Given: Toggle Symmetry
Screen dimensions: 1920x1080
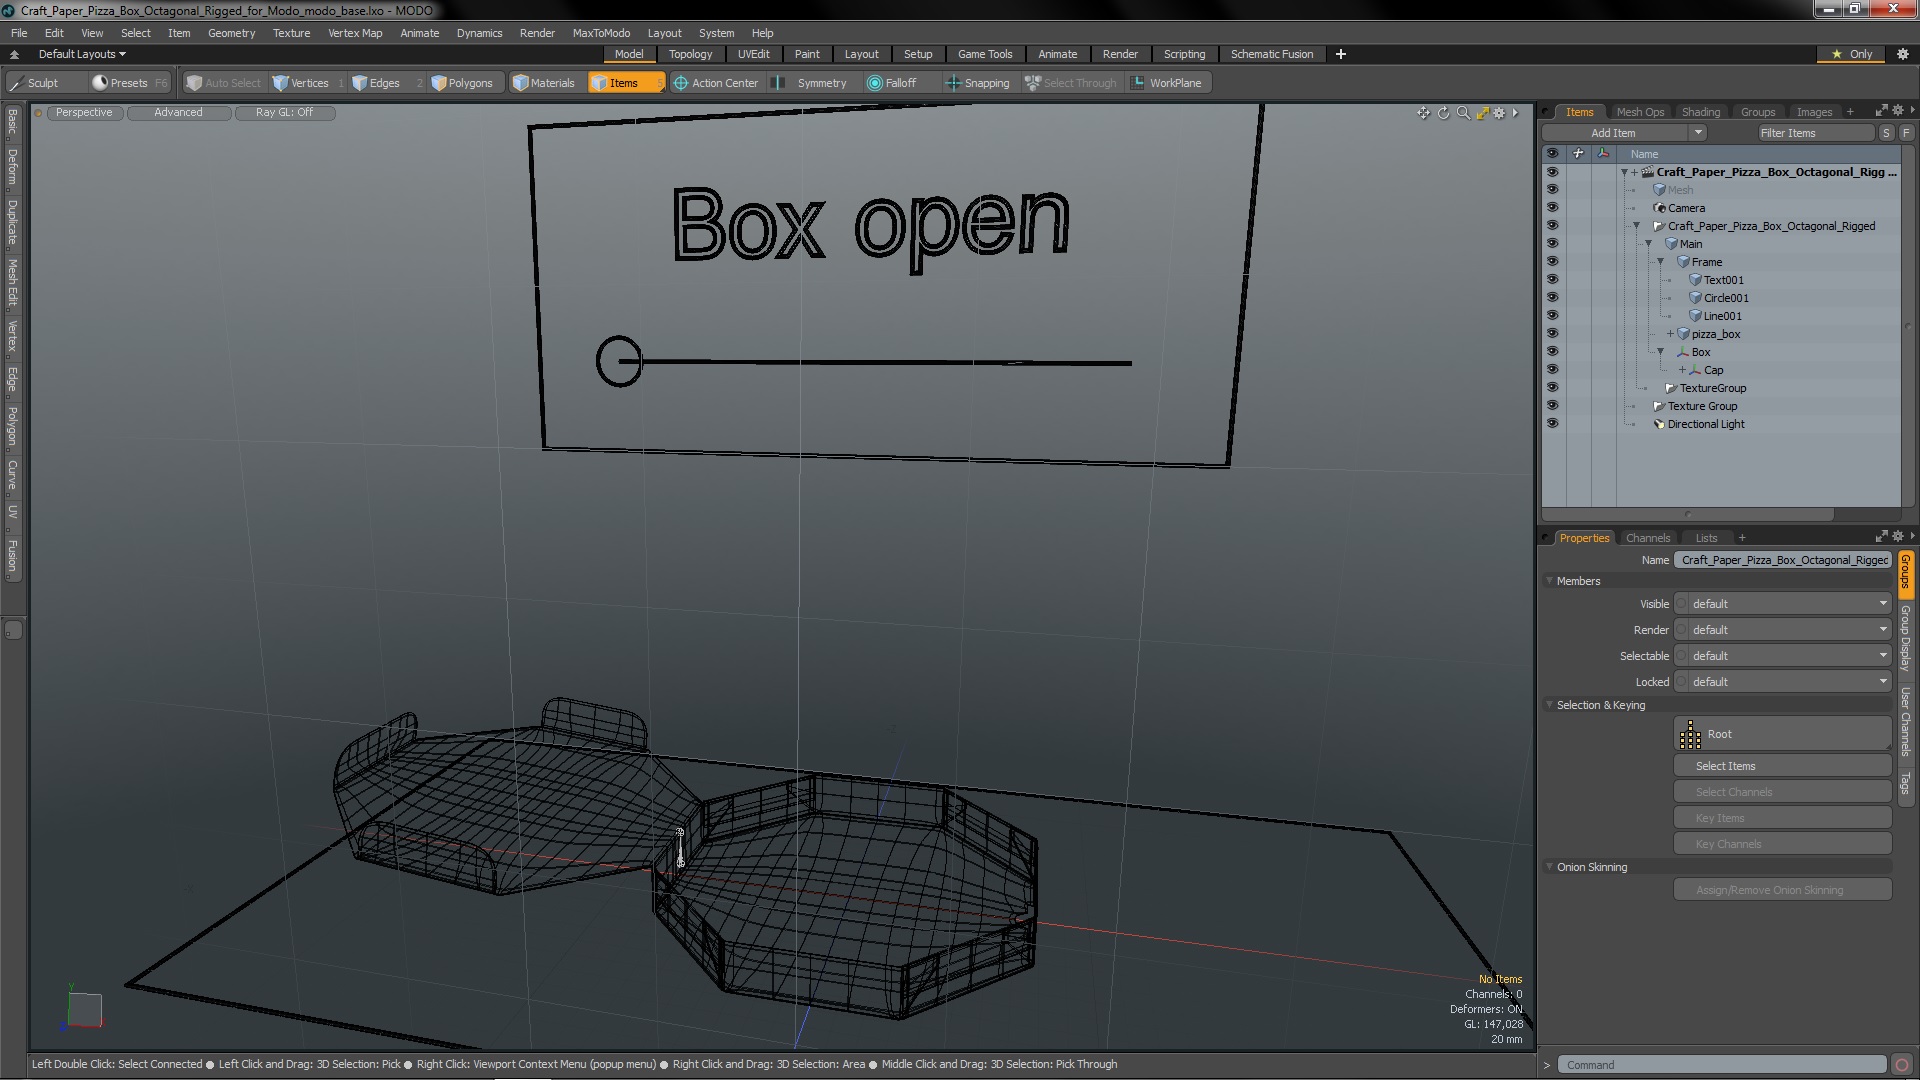Looking at the screenshot, I should click(812, 83).
